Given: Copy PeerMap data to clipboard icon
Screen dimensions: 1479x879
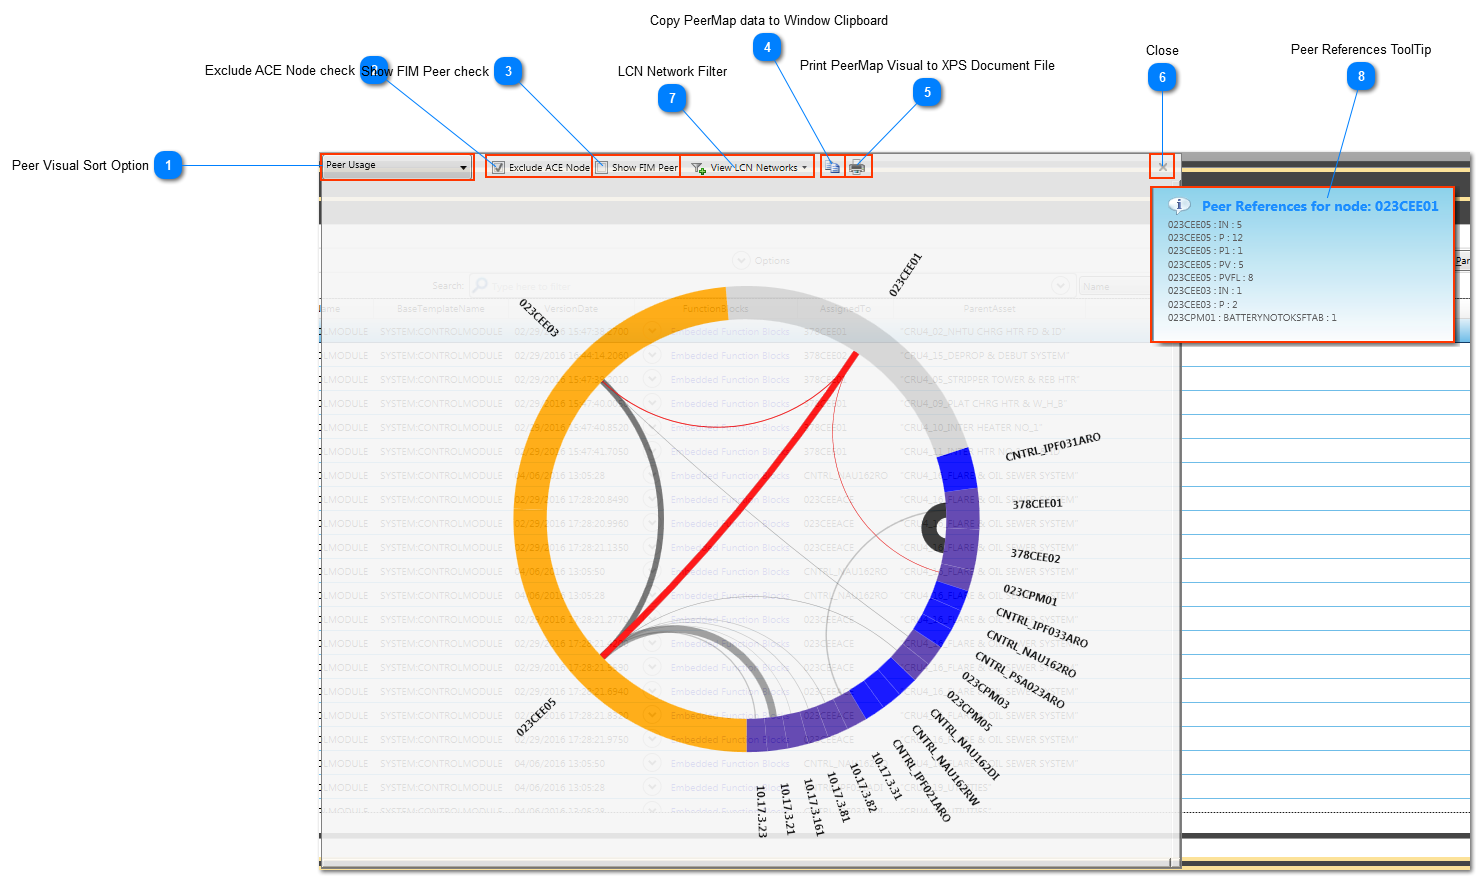Looking at the screenshot, I should 832,168.
